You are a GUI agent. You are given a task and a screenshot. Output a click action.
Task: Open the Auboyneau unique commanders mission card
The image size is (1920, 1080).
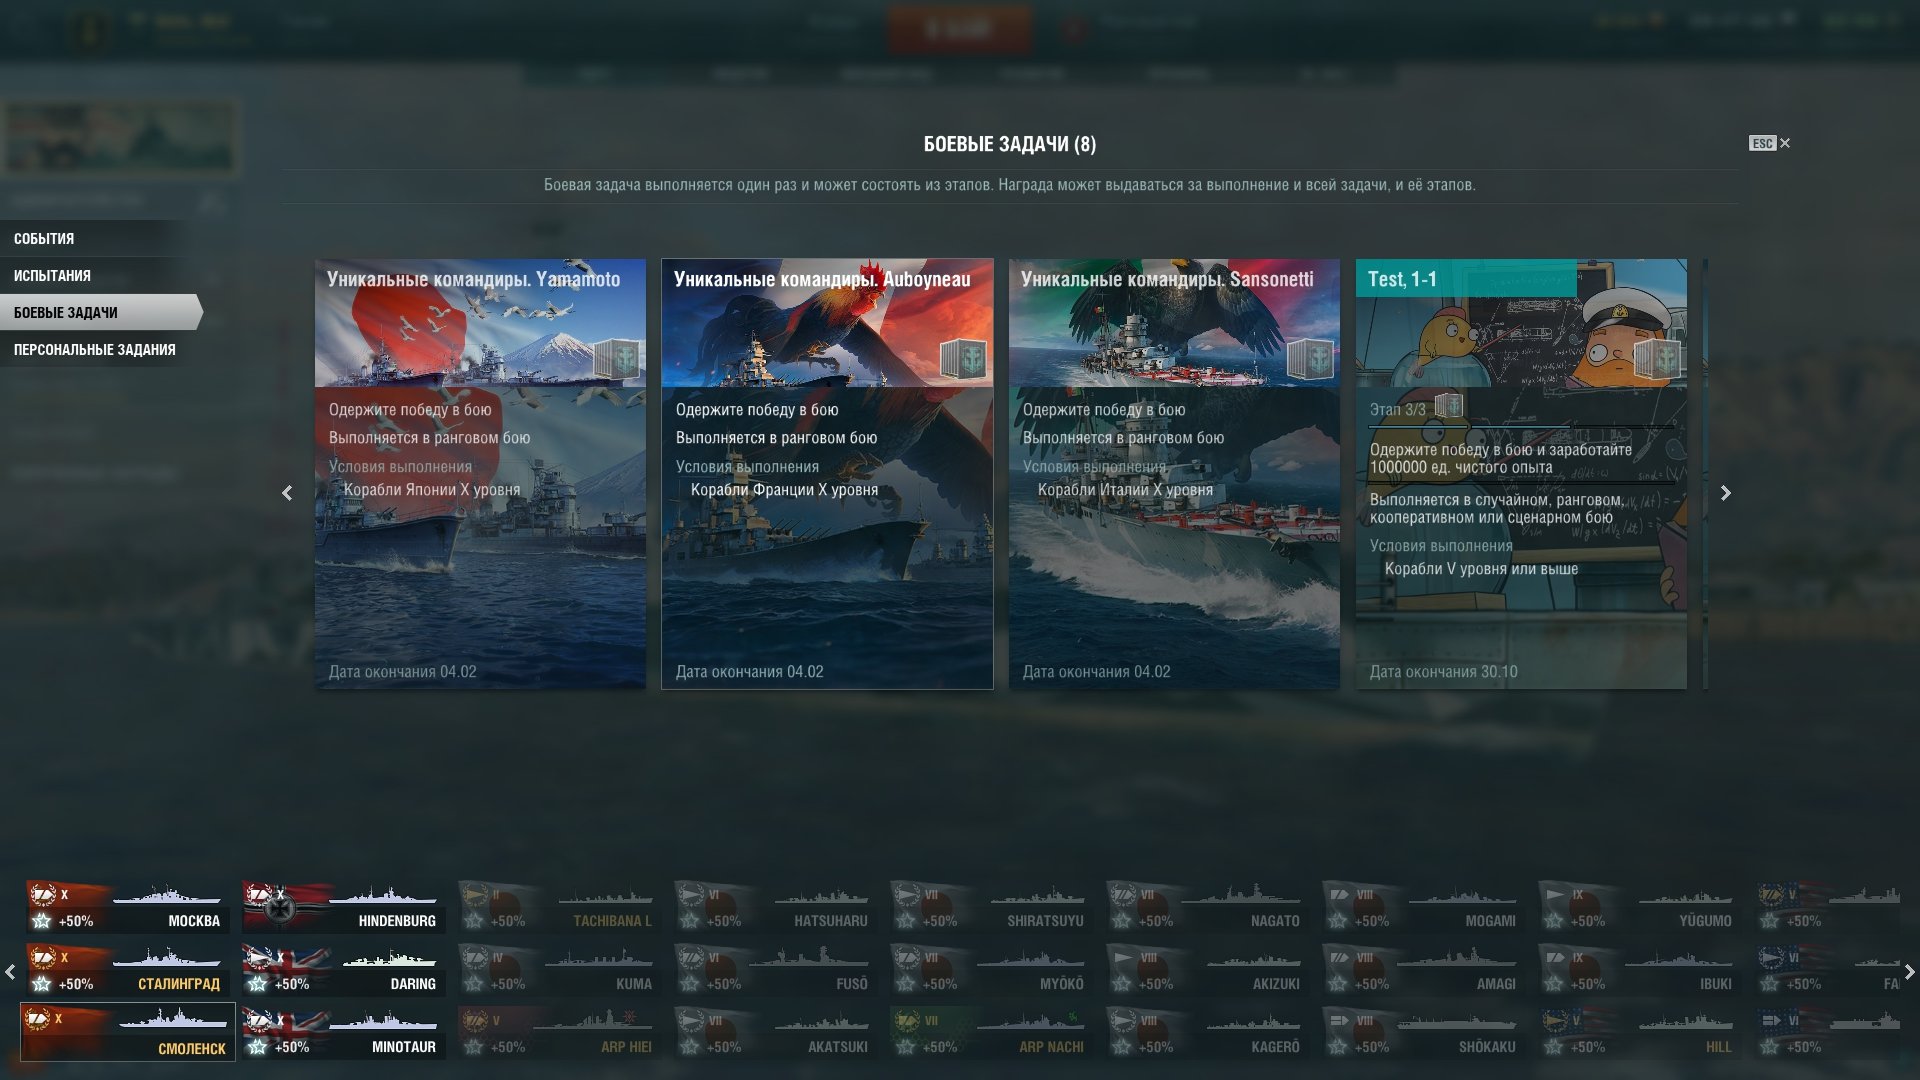827,474
